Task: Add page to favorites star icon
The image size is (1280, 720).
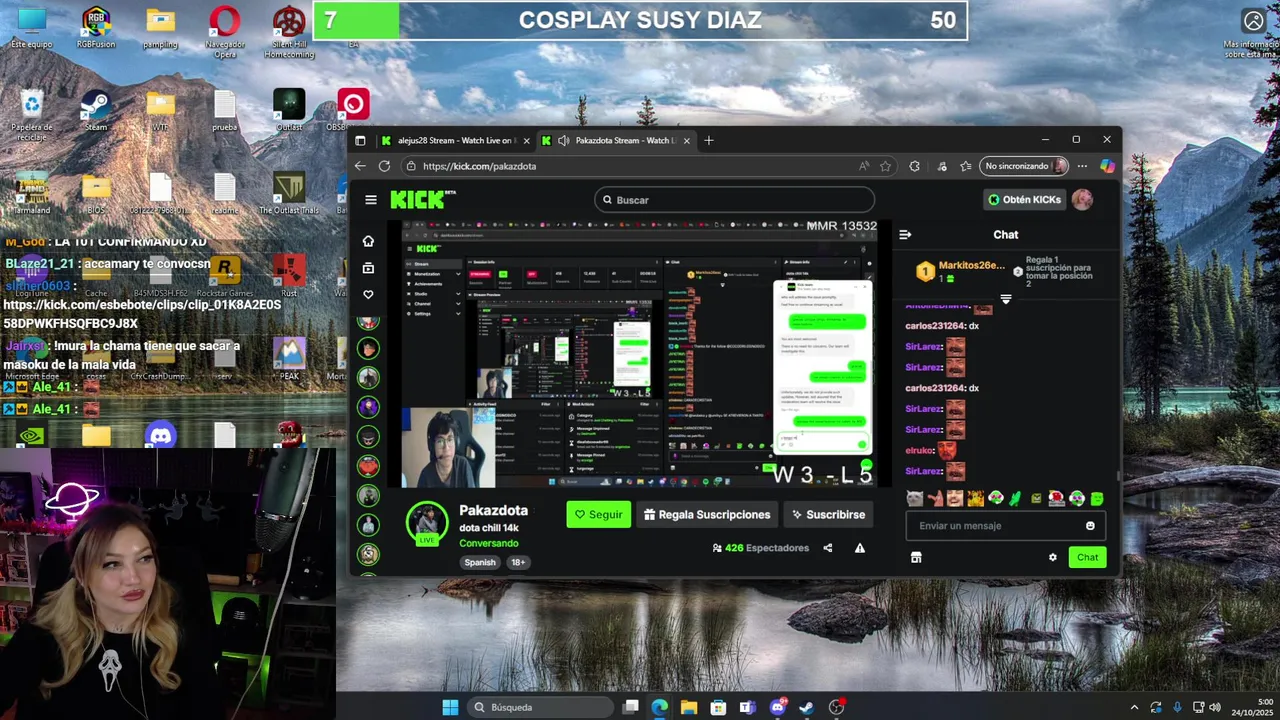Action: pos(885,166)
